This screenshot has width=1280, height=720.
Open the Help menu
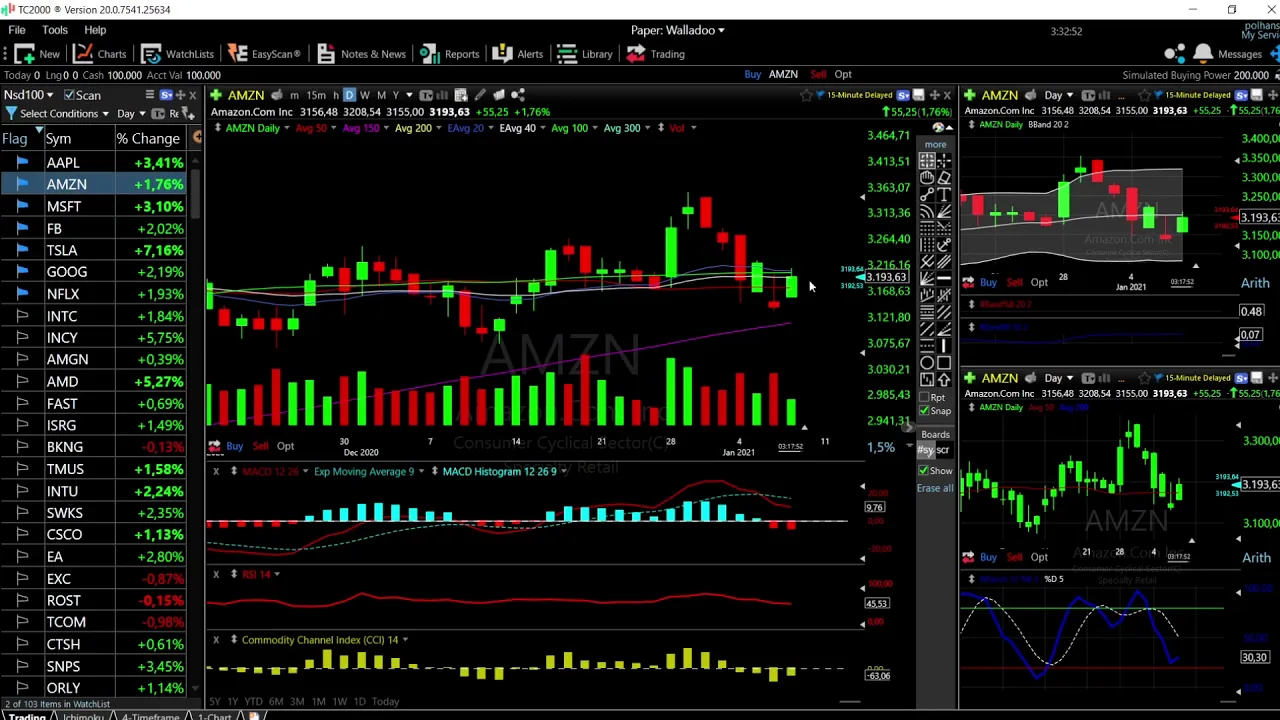pyautogui.click(x=95, y=30)
